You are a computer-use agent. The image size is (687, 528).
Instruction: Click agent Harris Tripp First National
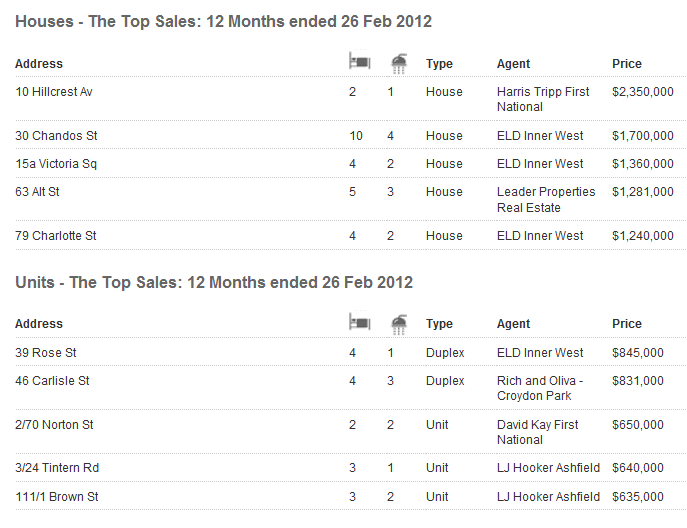coord(543,99)
